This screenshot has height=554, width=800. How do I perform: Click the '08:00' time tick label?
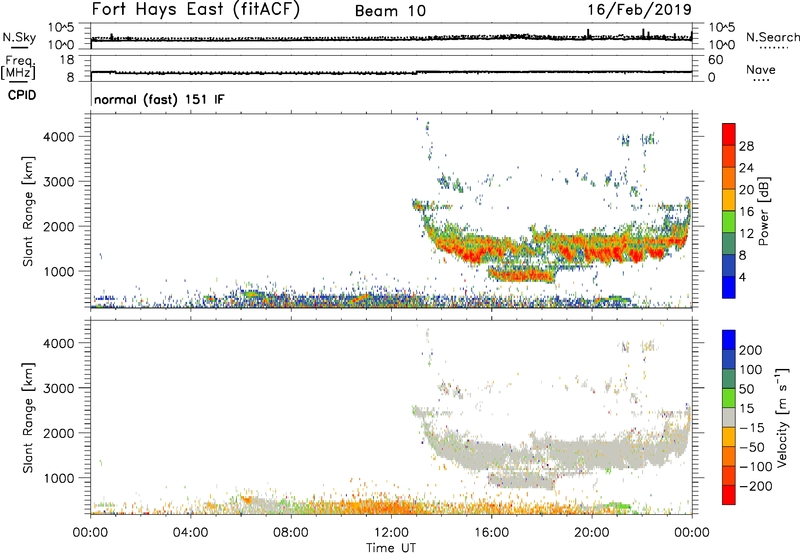[x=291, y=533]
